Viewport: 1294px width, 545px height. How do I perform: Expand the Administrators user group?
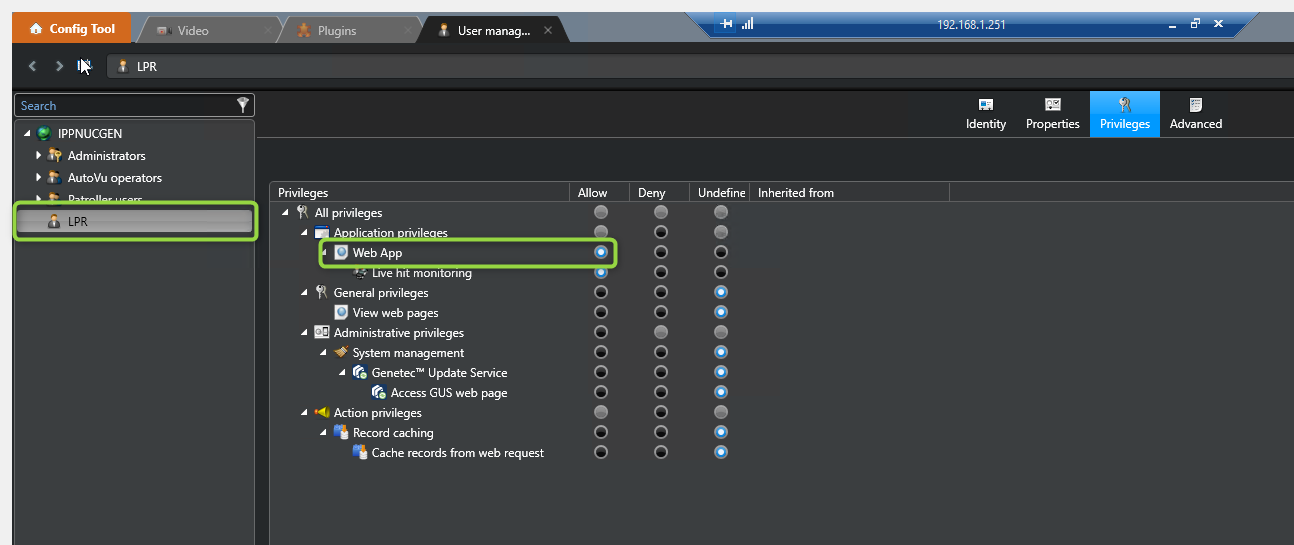[38, 156]
